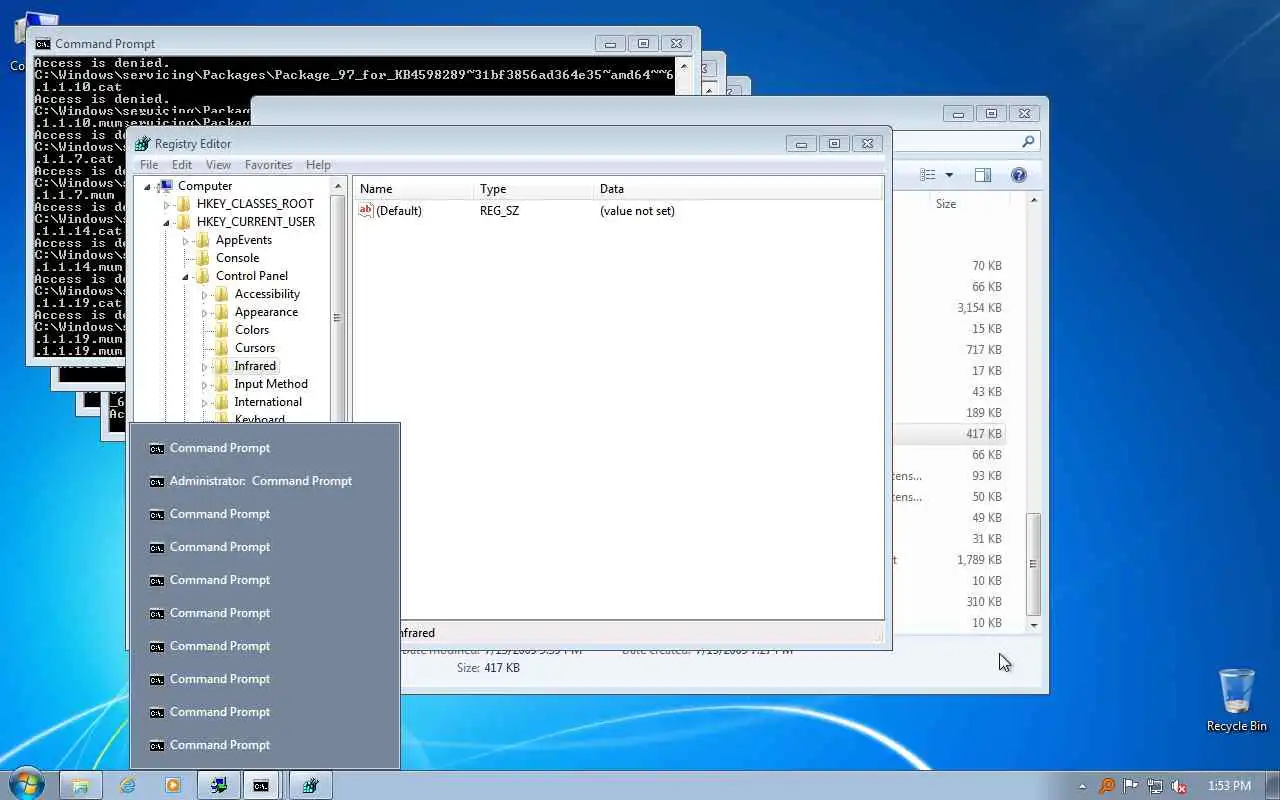Expand the Accessibility key
This screenshot has width=1280, height=800.
(x=205, y=295)
